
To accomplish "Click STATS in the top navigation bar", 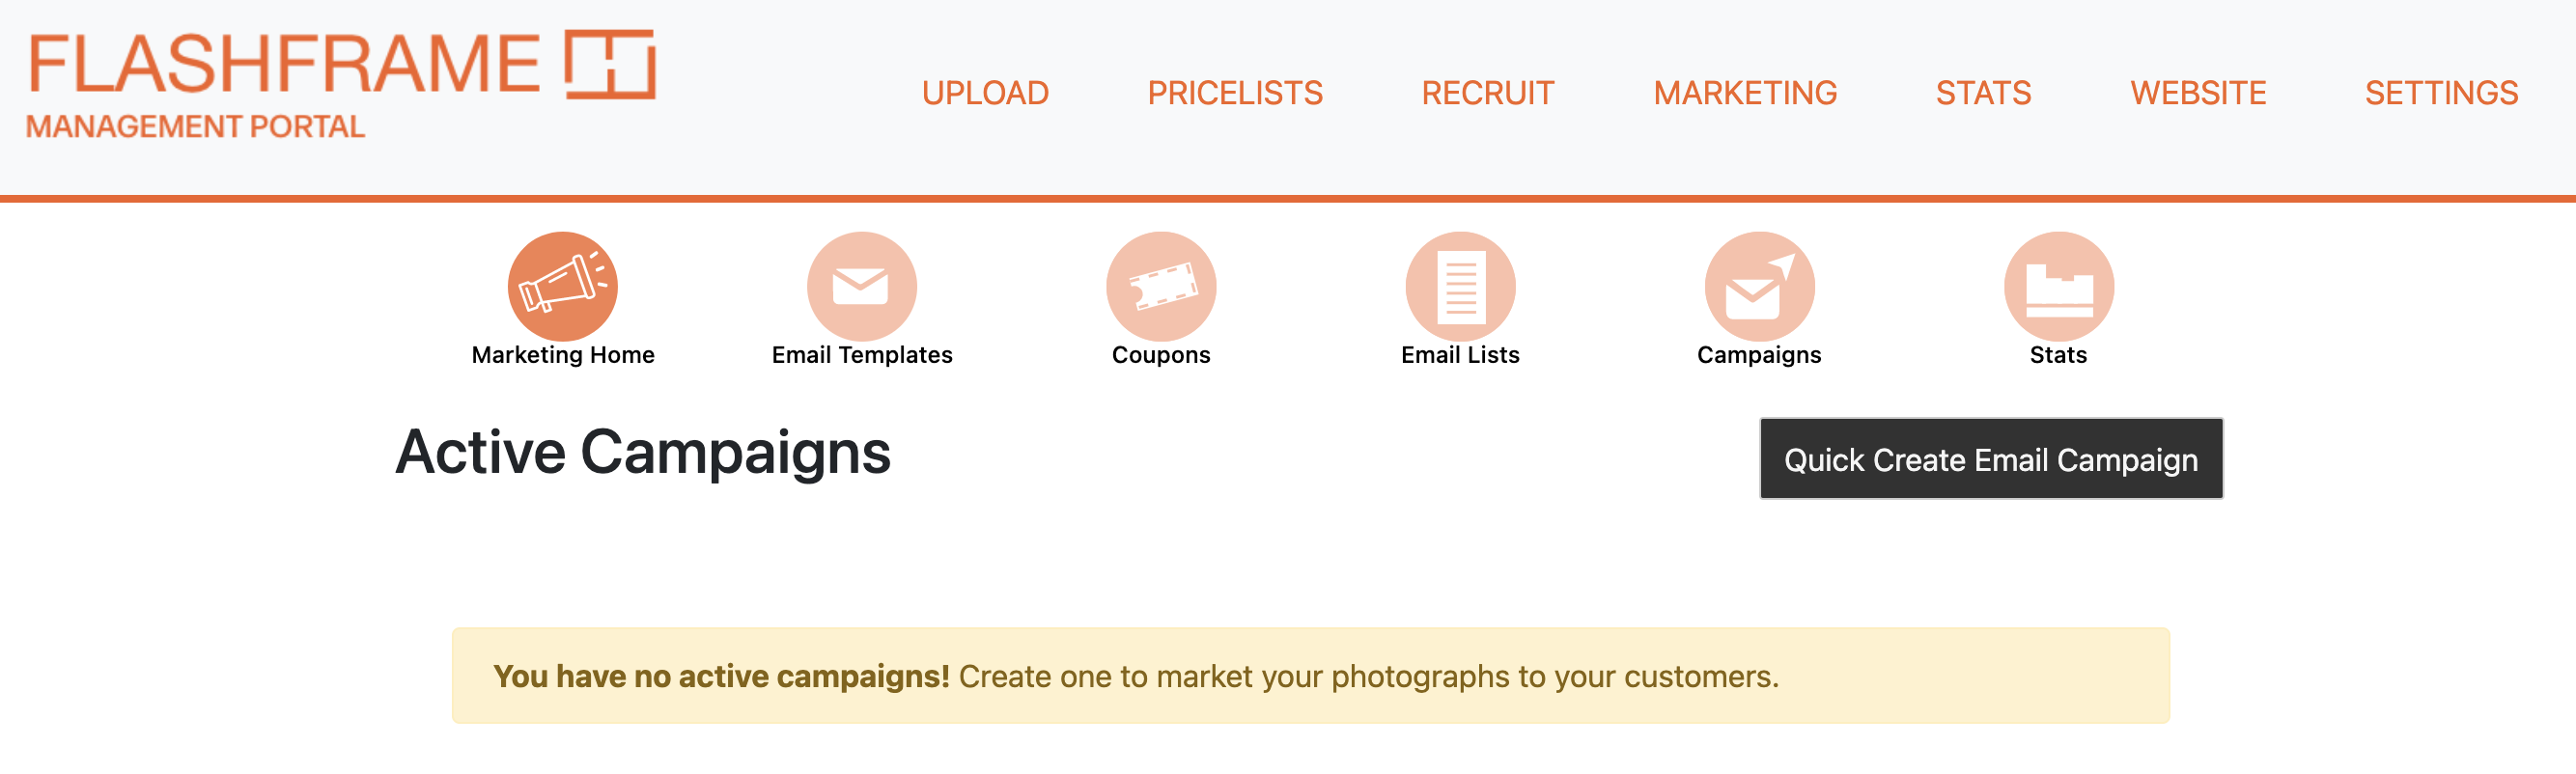I will pyautogui.click(x=1983, y=93).
